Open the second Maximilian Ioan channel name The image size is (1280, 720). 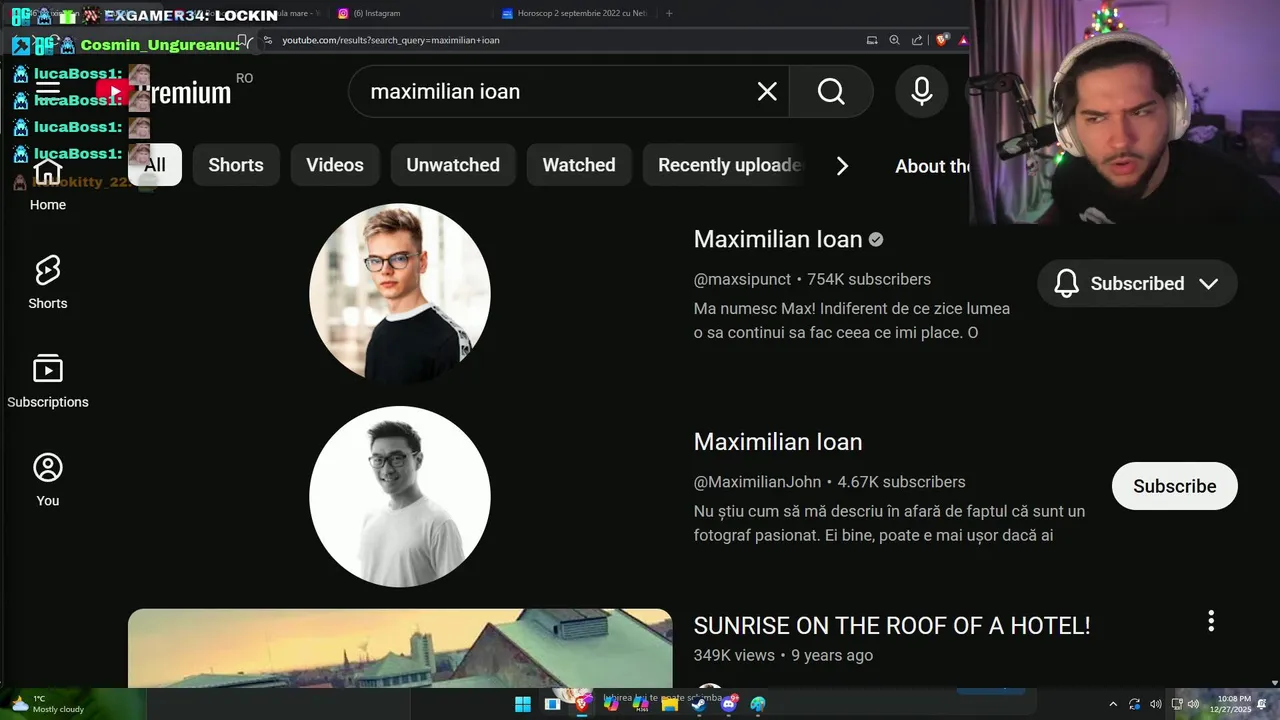(778, 442)
